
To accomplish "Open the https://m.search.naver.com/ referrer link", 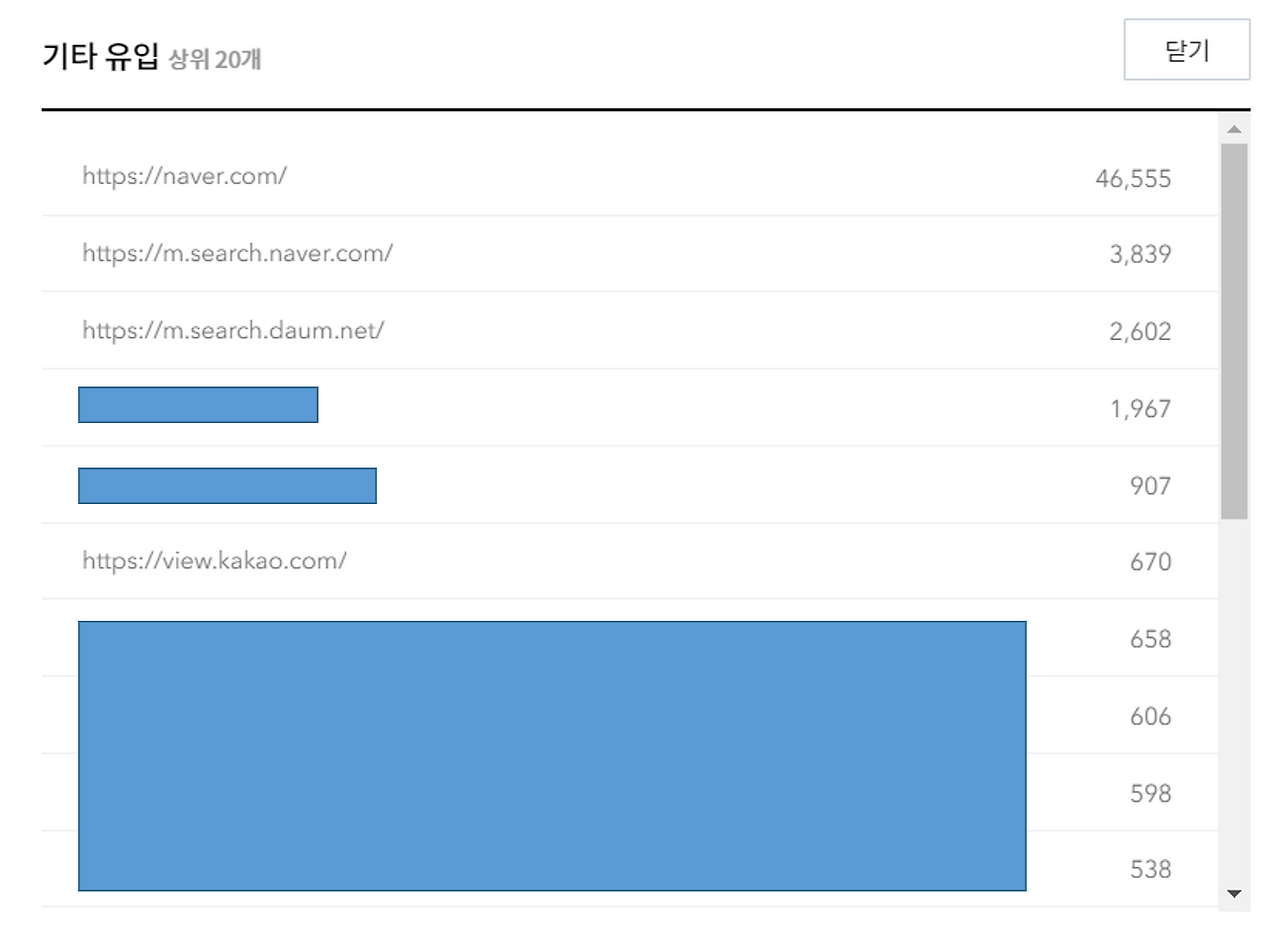I will [x=237, y=253].
